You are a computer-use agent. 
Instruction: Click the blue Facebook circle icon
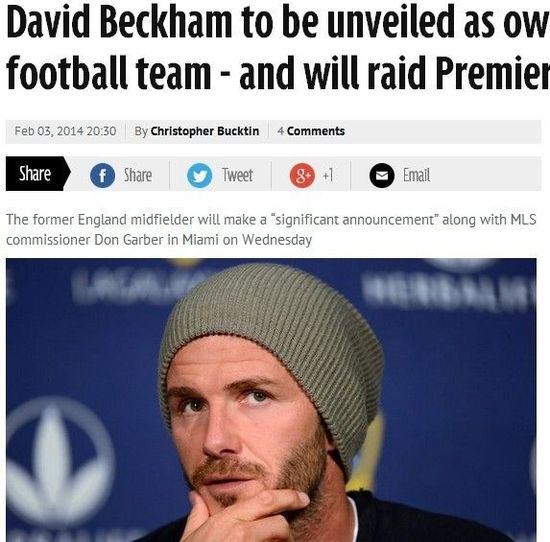(x=102, y=175)
